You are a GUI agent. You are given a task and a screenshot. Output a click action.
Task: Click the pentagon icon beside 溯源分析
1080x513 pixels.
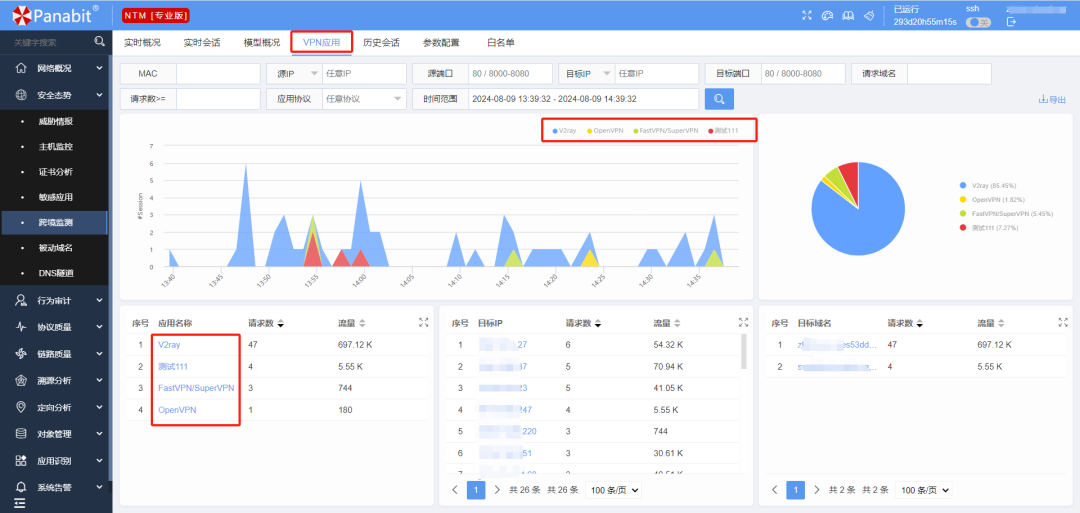click(x=21, y=380)
